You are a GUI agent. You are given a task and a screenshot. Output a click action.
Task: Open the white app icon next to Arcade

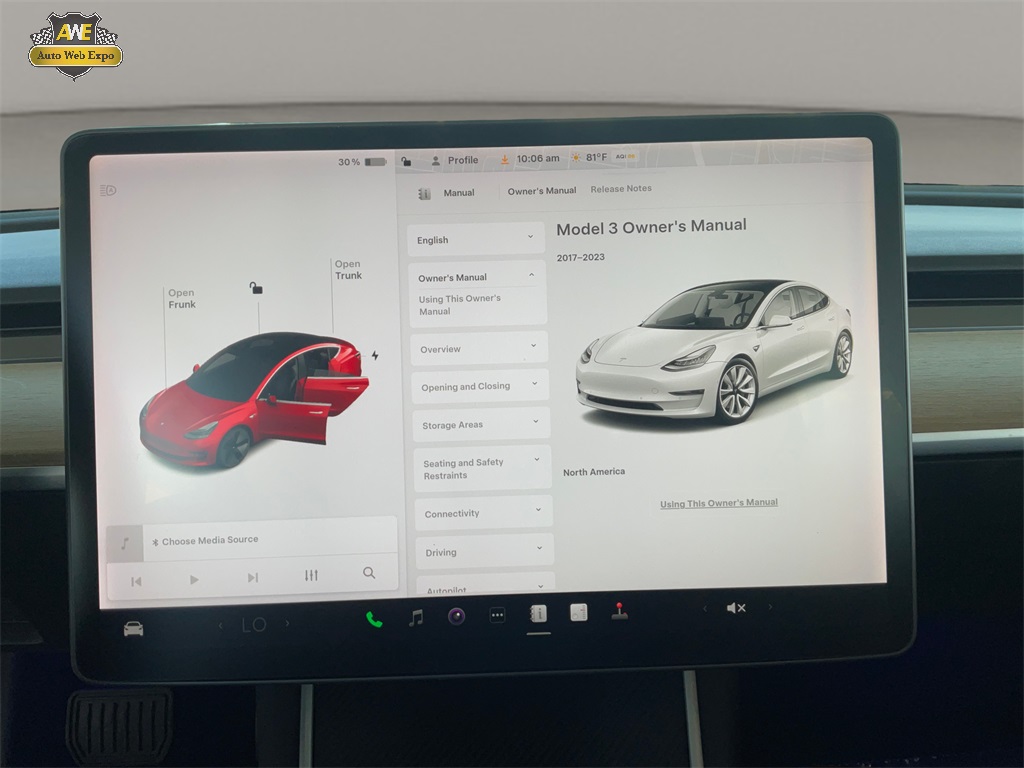click(x=579, y=613)
